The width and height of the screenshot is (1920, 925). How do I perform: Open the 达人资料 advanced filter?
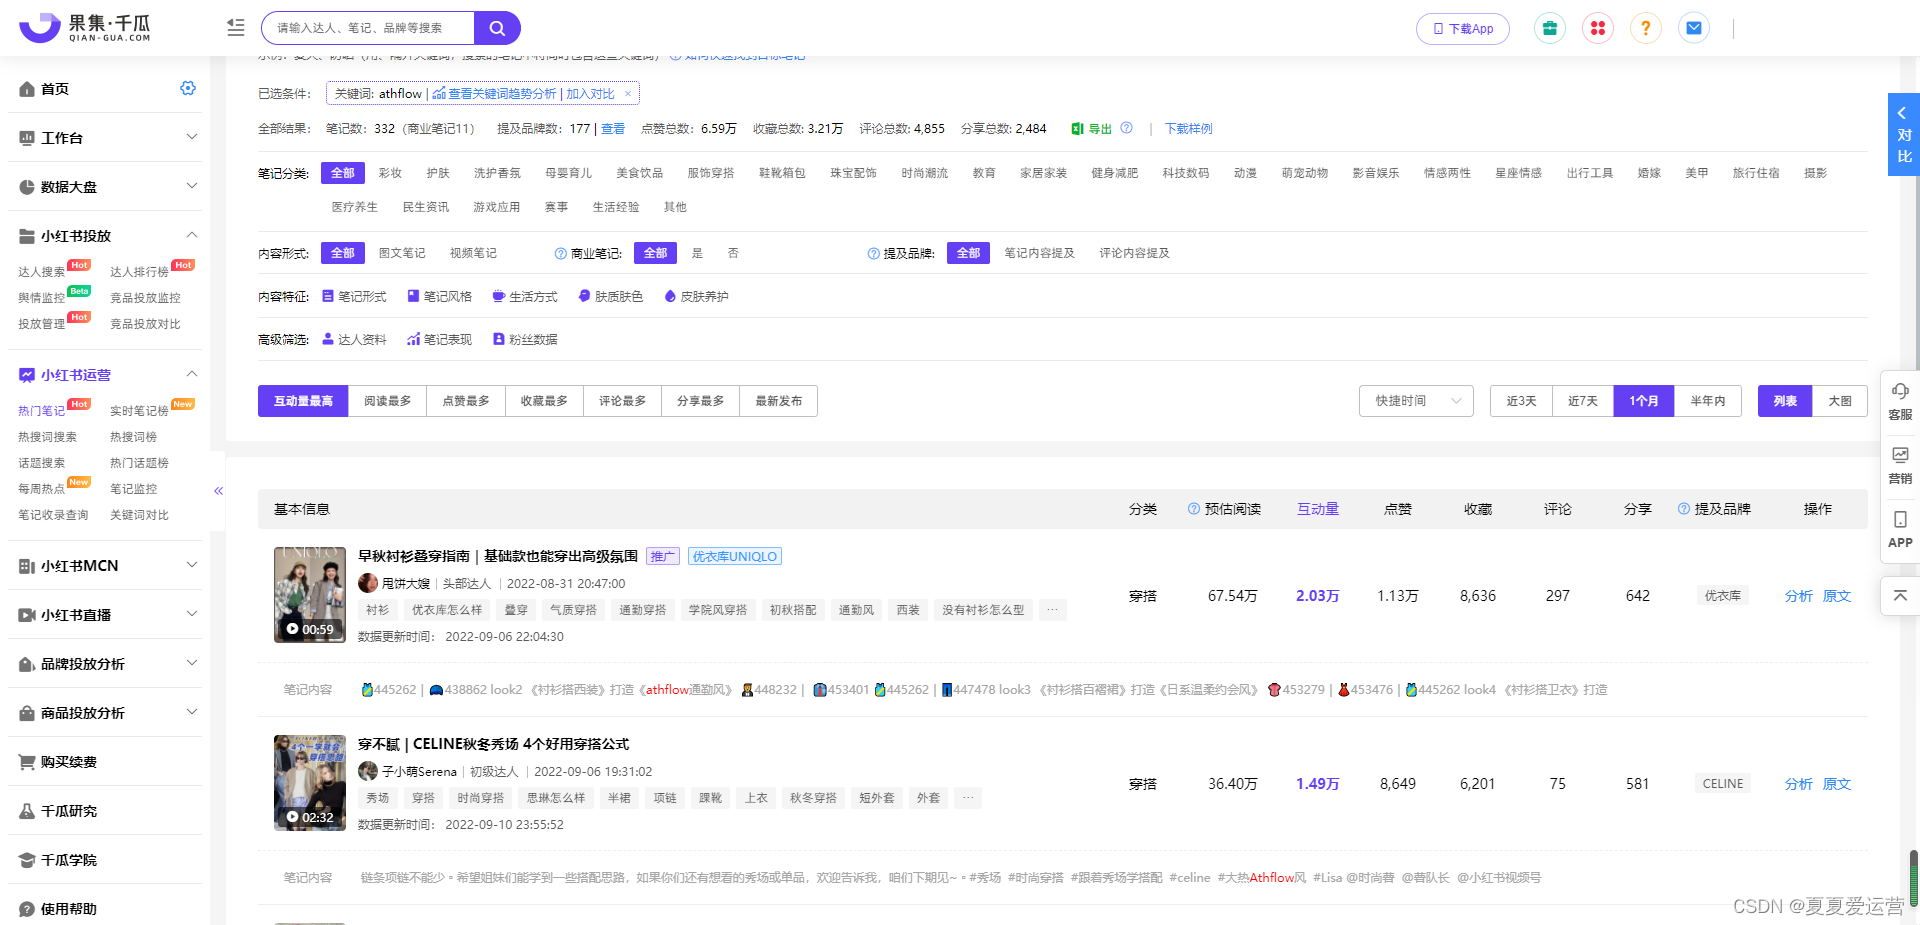click(354, 340)
